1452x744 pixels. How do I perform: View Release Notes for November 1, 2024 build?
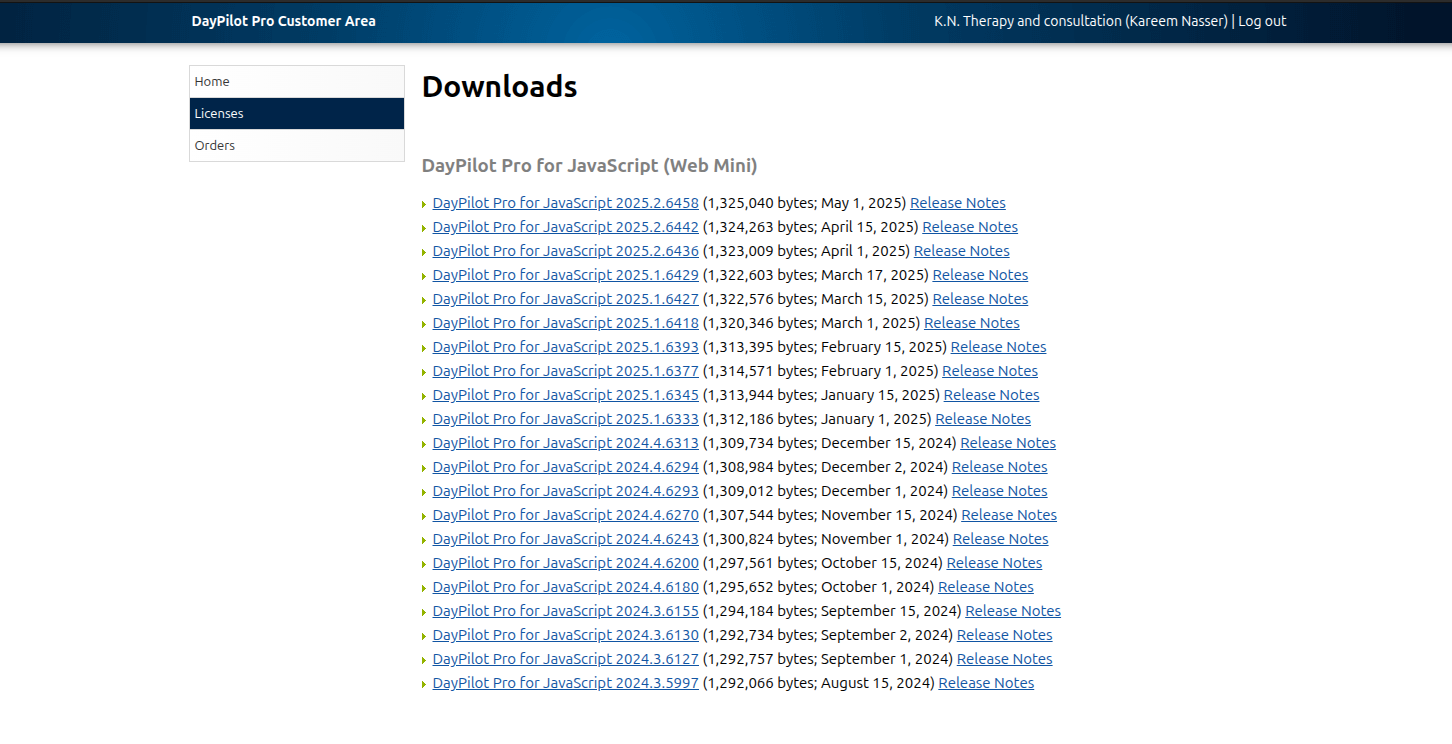1000,539
